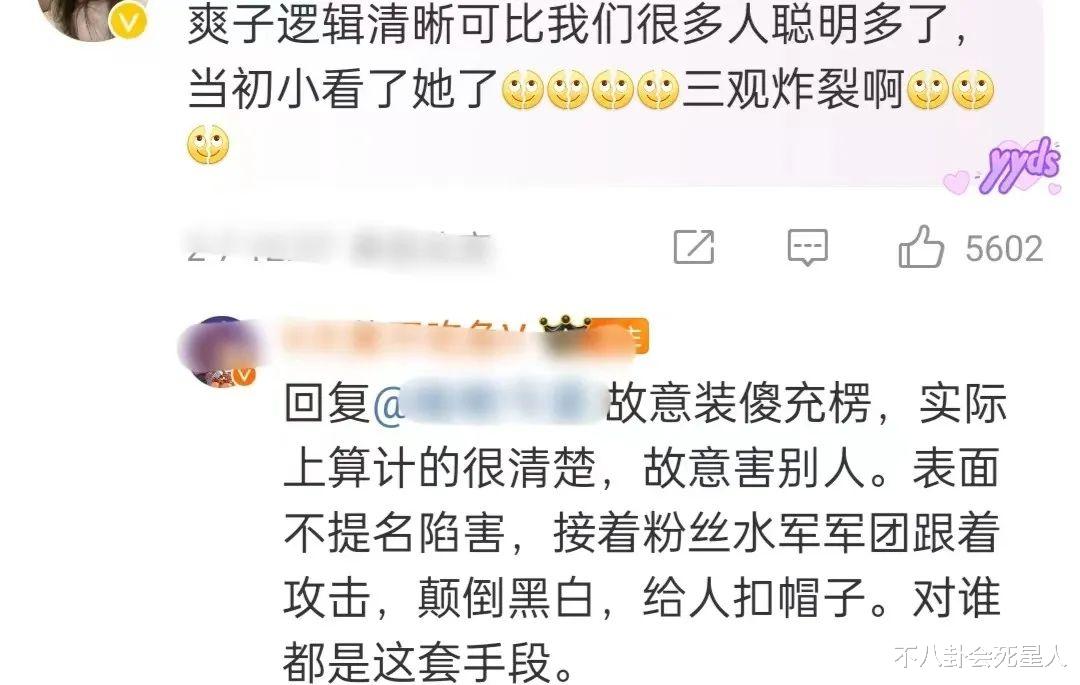The width and height of the screenshot is (1080, 685).
Task: Open the blurred @mention after 回复
Action: [489, 403]
